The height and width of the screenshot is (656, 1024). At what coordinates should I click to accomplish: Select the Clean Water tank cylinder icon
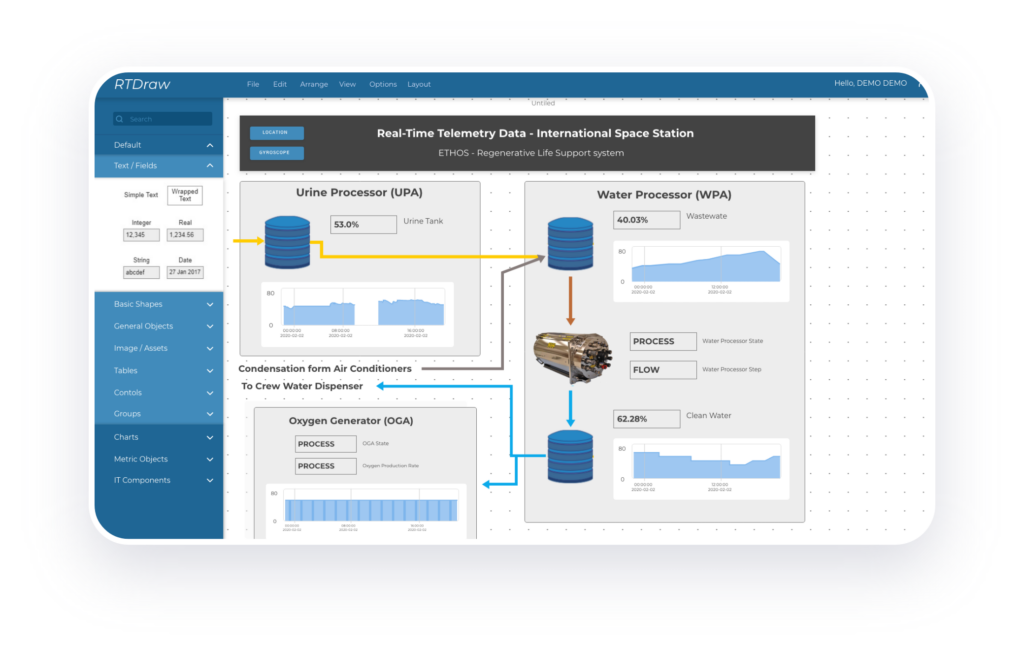pyautogui.click(x=570, y=457)
